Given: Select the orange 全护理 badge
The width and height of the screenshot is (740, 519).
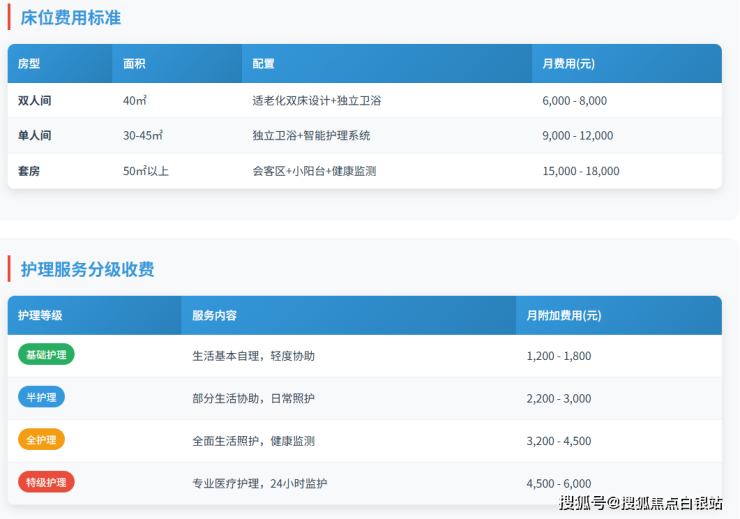Looking at the screenshot, I should (x=41, y=440).
